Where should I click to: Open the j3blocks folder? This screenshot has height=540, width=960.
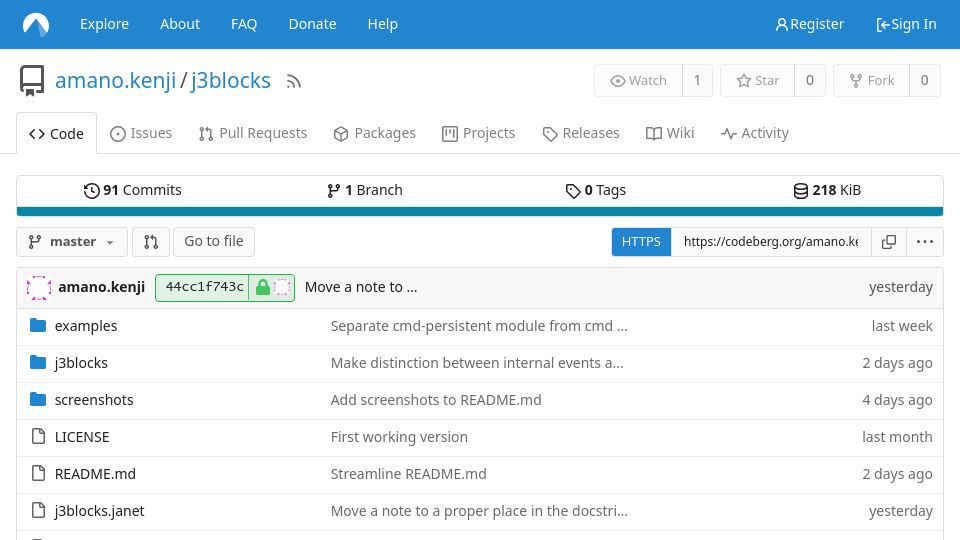[81, 363]
